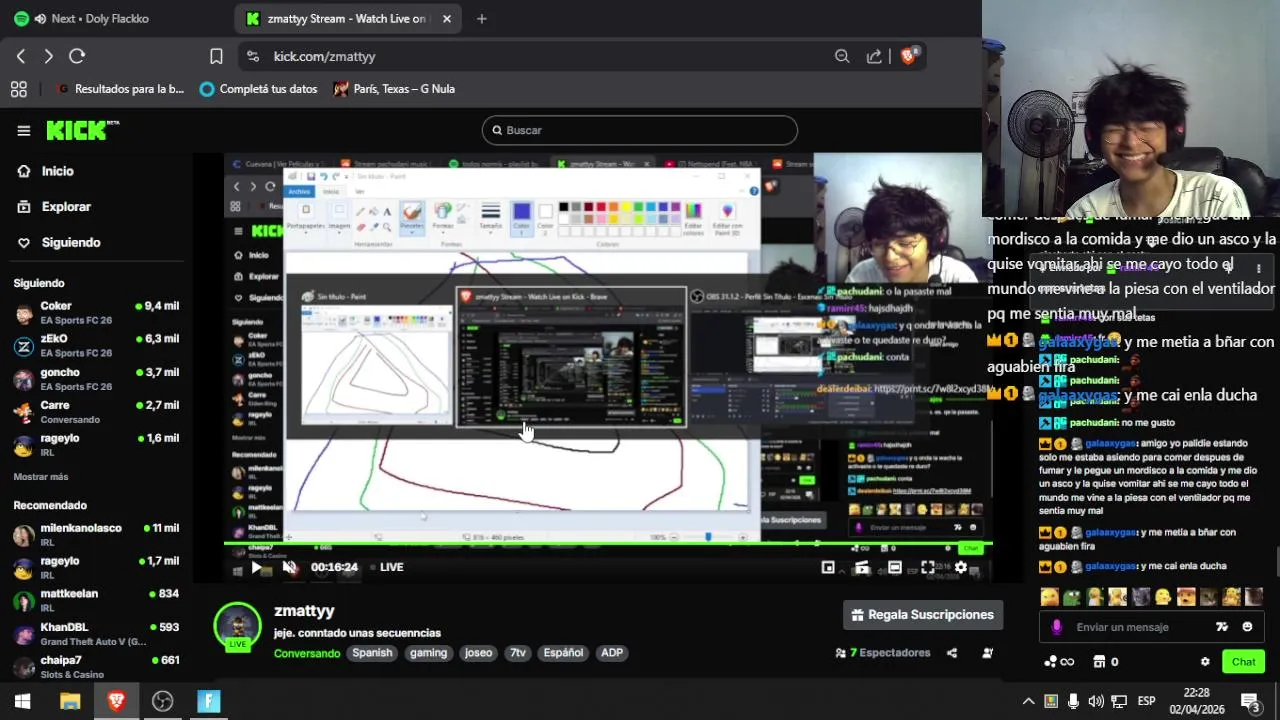Open chat settings gear
This screenshot has width=1280, height=720.
(1205, 662)
